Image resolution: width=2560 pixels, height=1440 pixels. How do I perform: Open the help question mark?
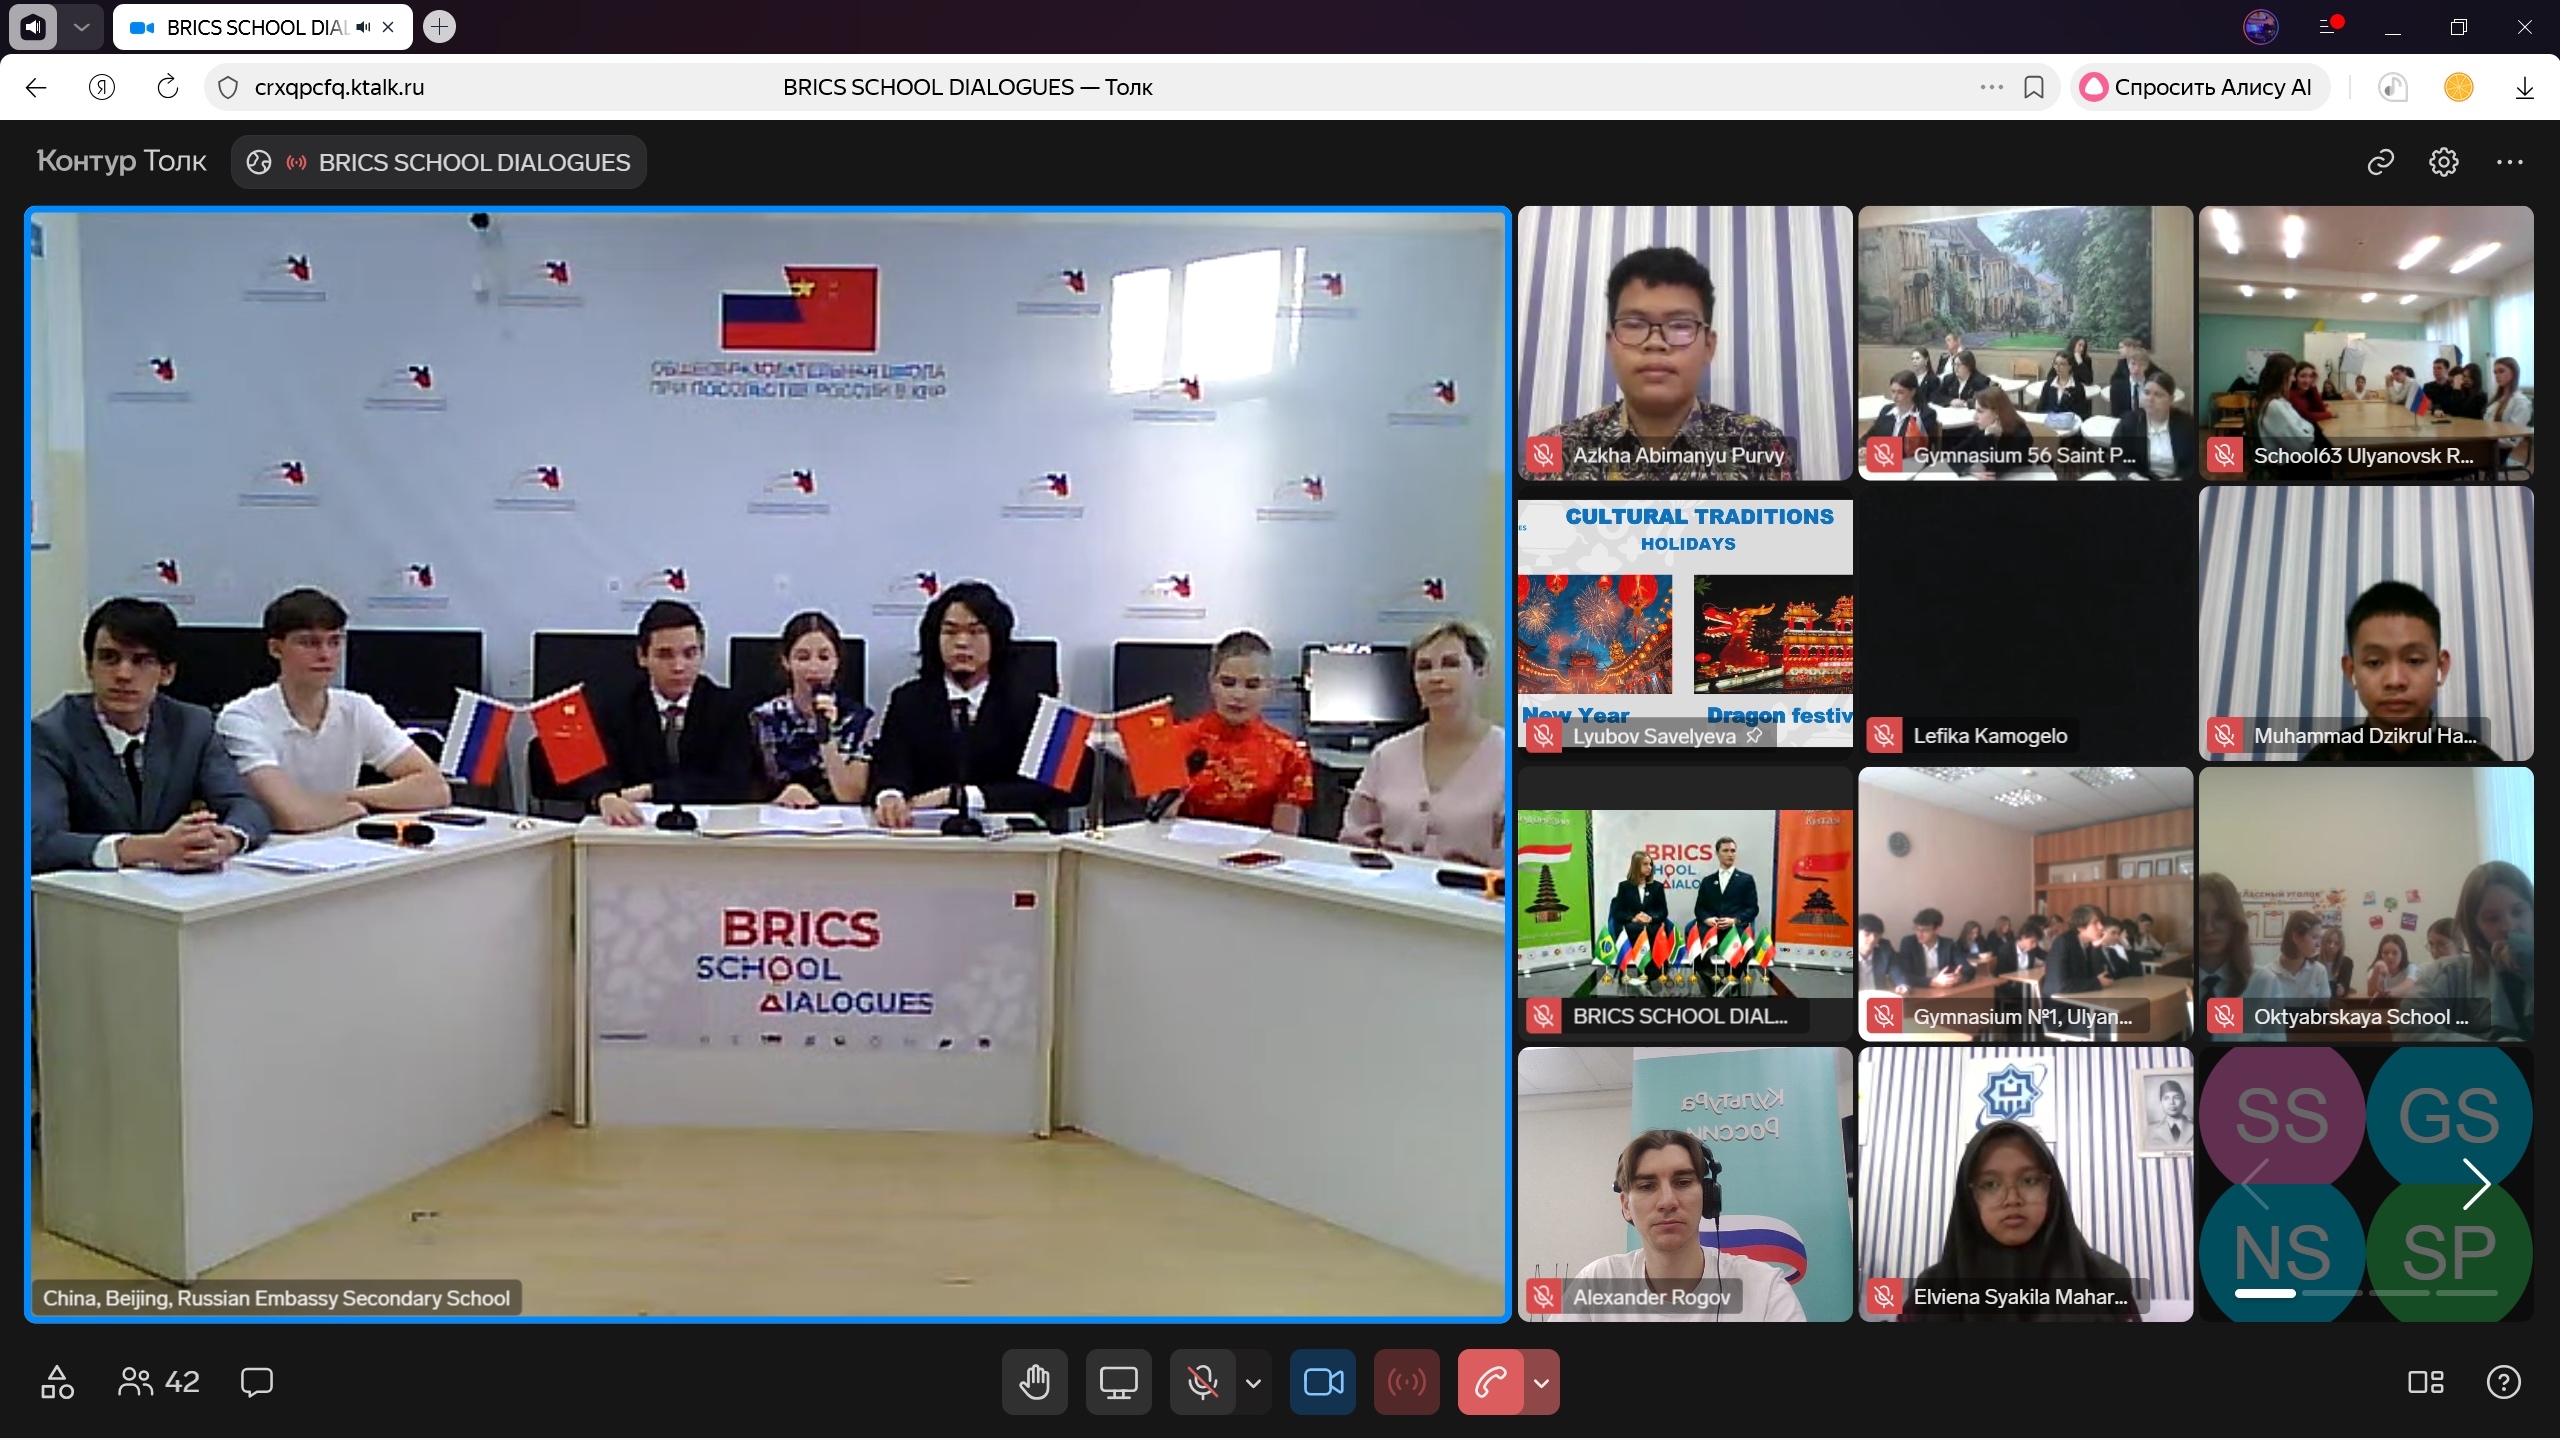tap(2503, 1382)
